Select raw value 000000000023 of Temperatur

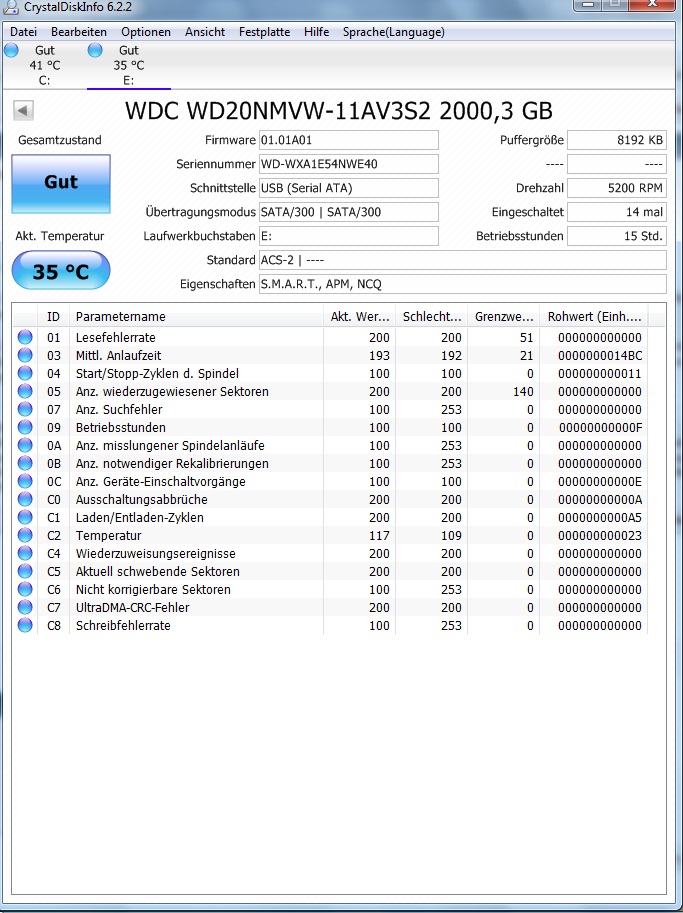tap(600, 536)
